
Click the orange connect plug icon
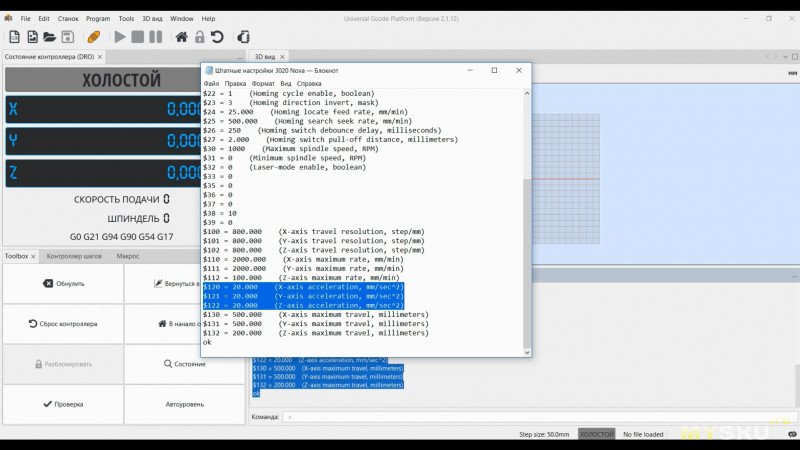pos(93,37)
